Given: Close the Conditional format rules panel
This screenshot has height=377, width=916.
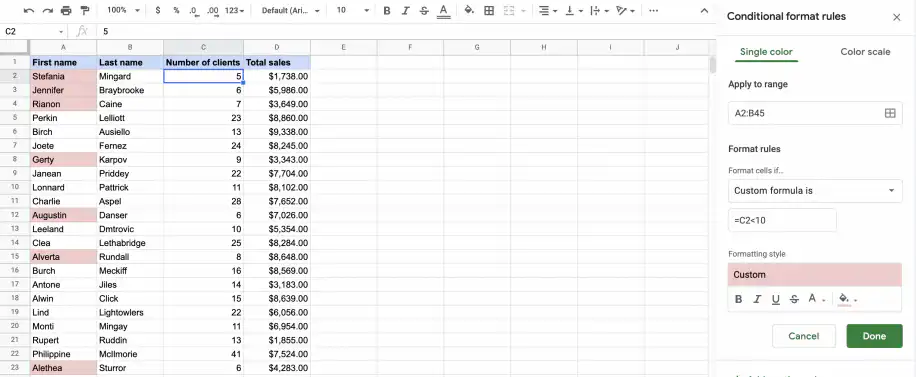Looking at the screenshot, I should (x=897, y=18).
